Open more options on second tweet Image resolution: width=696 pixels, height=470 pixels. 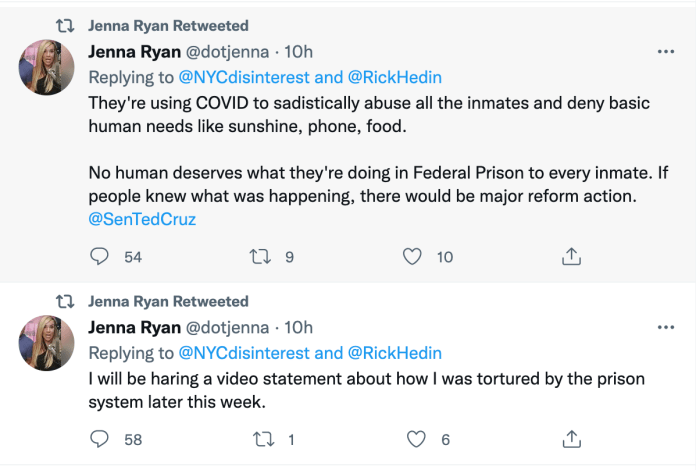coord(664,328)
